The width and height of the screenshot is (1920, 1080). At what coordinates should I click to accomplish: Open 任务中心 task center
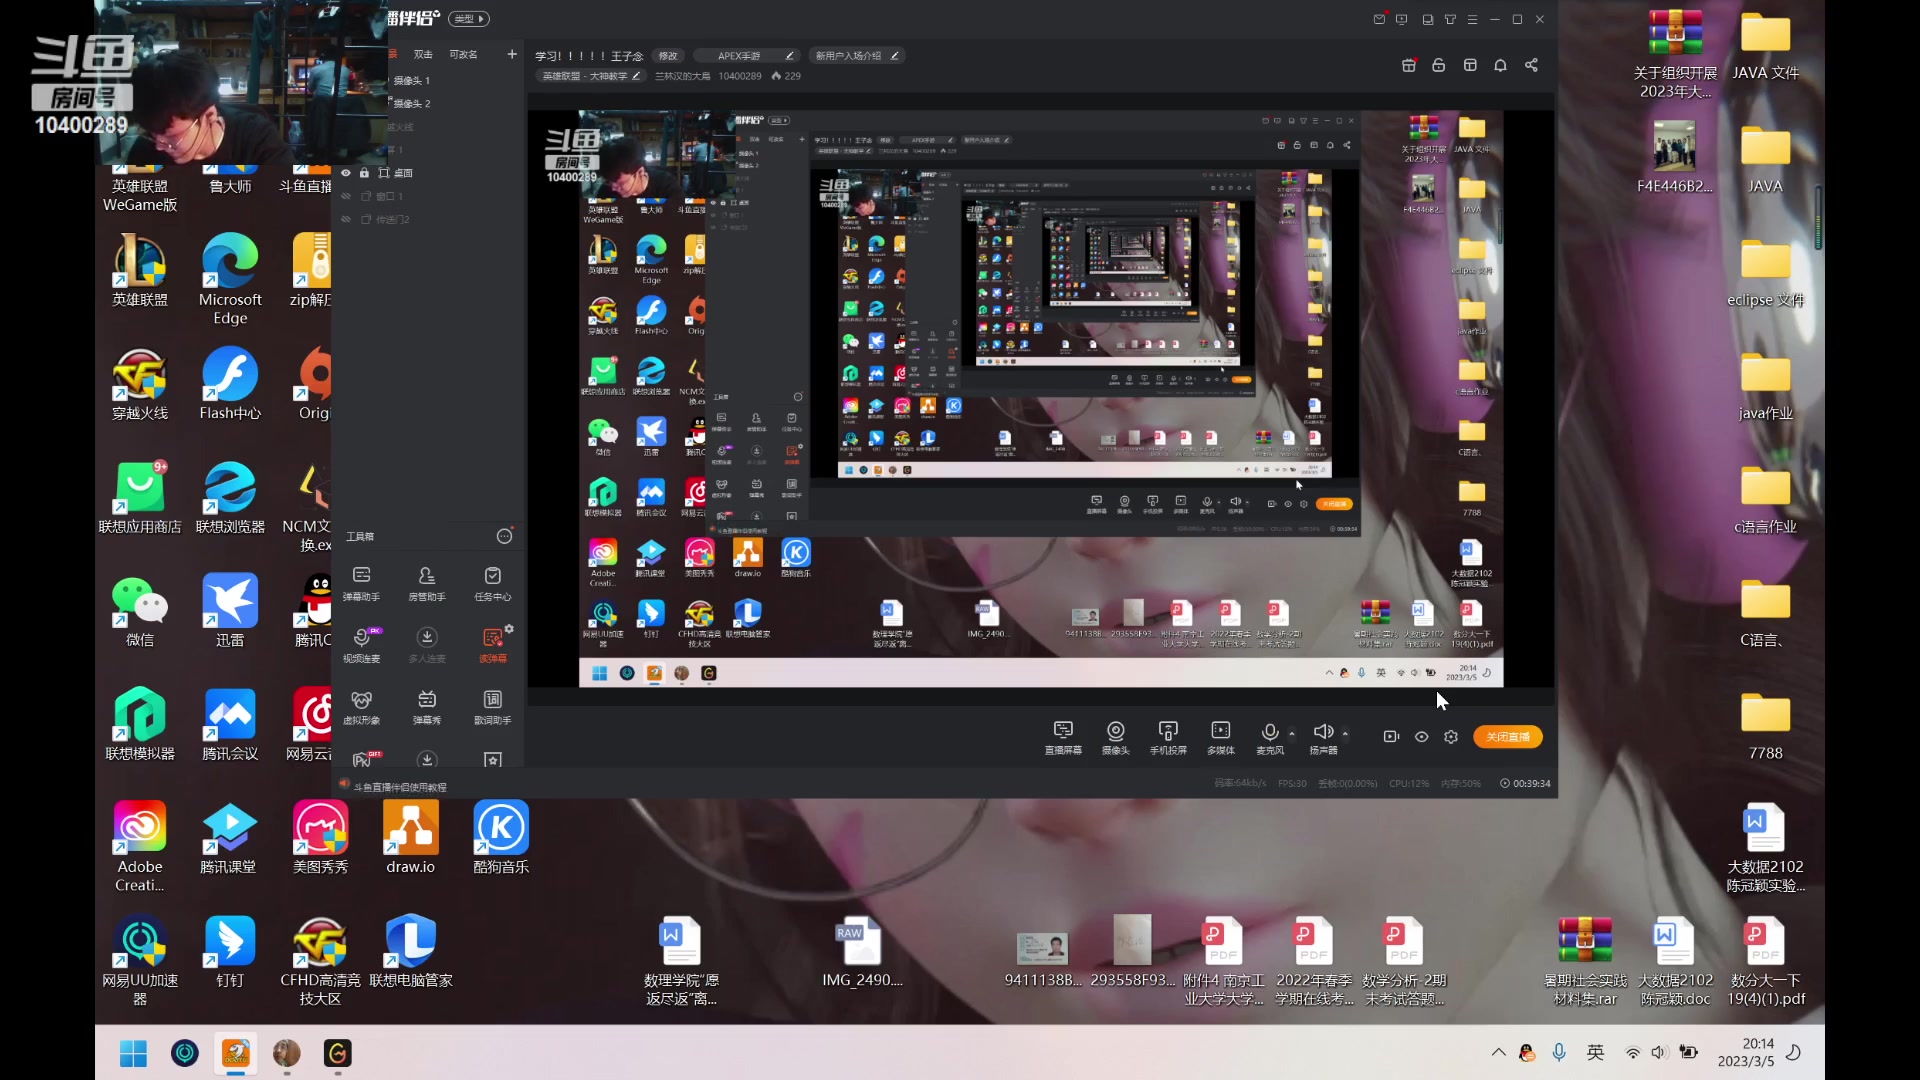[493, 584]
